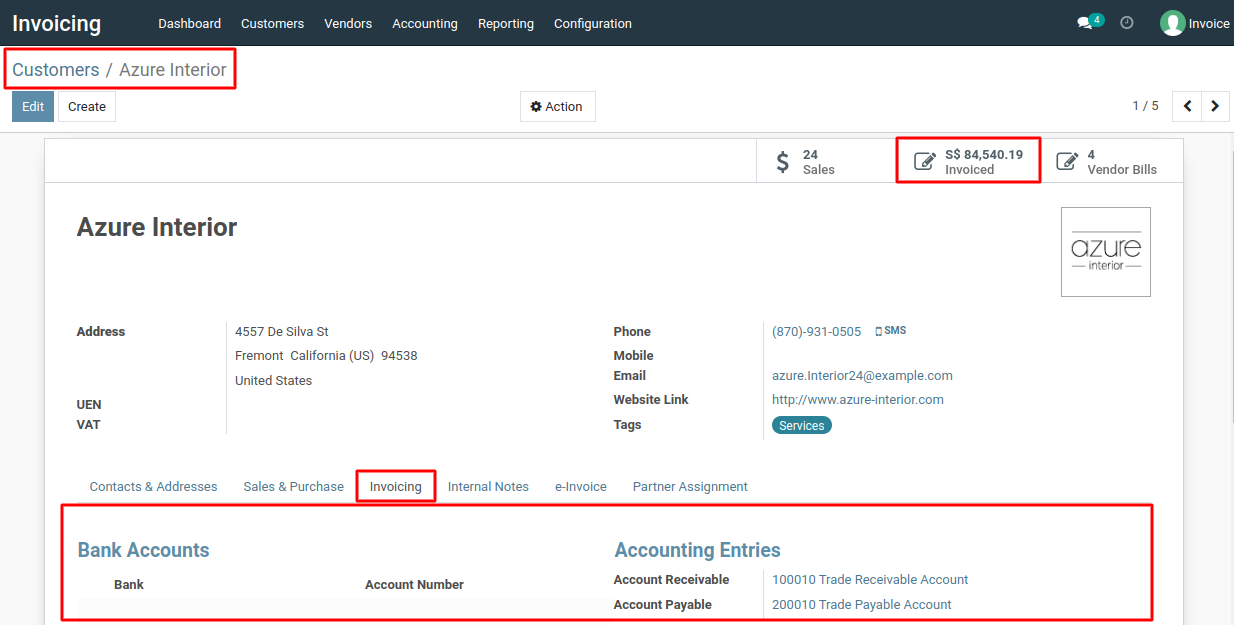
Task: Click the address line 4557 De Silva St
Action: (282, 331)
